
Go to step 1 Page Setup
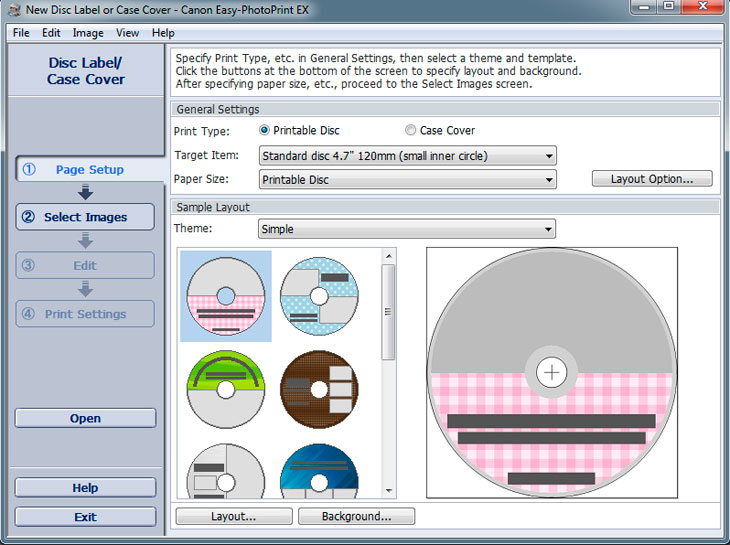coord(89,169)
